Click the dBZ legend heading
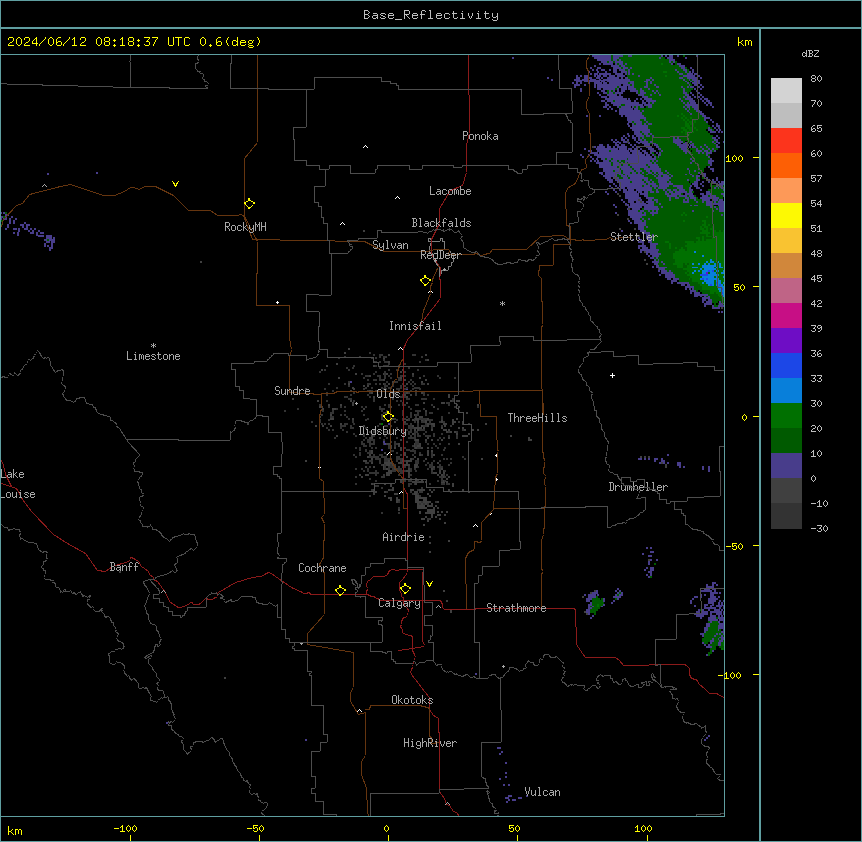The image size is (862, 842). 810,54
